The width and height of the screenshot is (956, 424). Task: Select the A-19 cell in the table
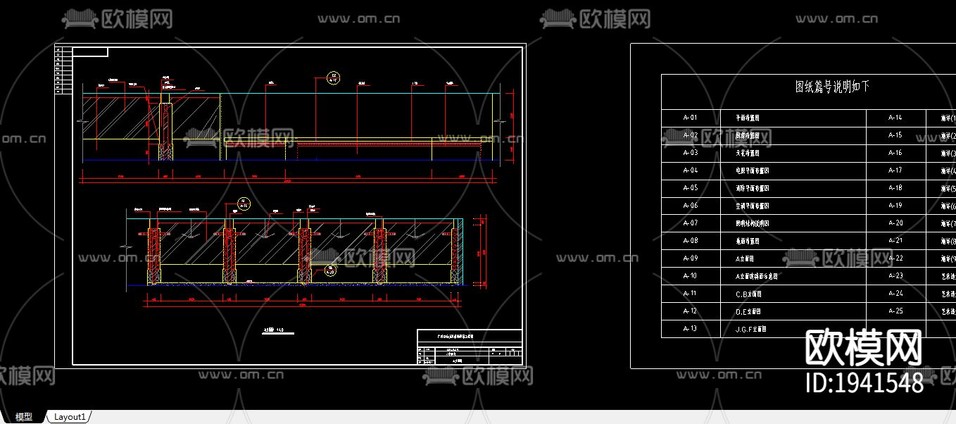pos(896,206)
